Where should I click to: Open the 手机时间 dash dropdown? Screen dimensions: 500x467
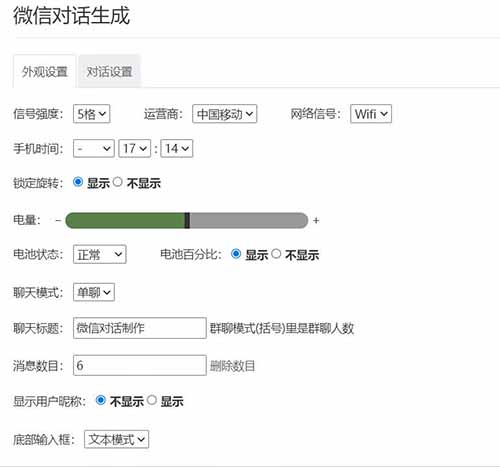point(94,148)
